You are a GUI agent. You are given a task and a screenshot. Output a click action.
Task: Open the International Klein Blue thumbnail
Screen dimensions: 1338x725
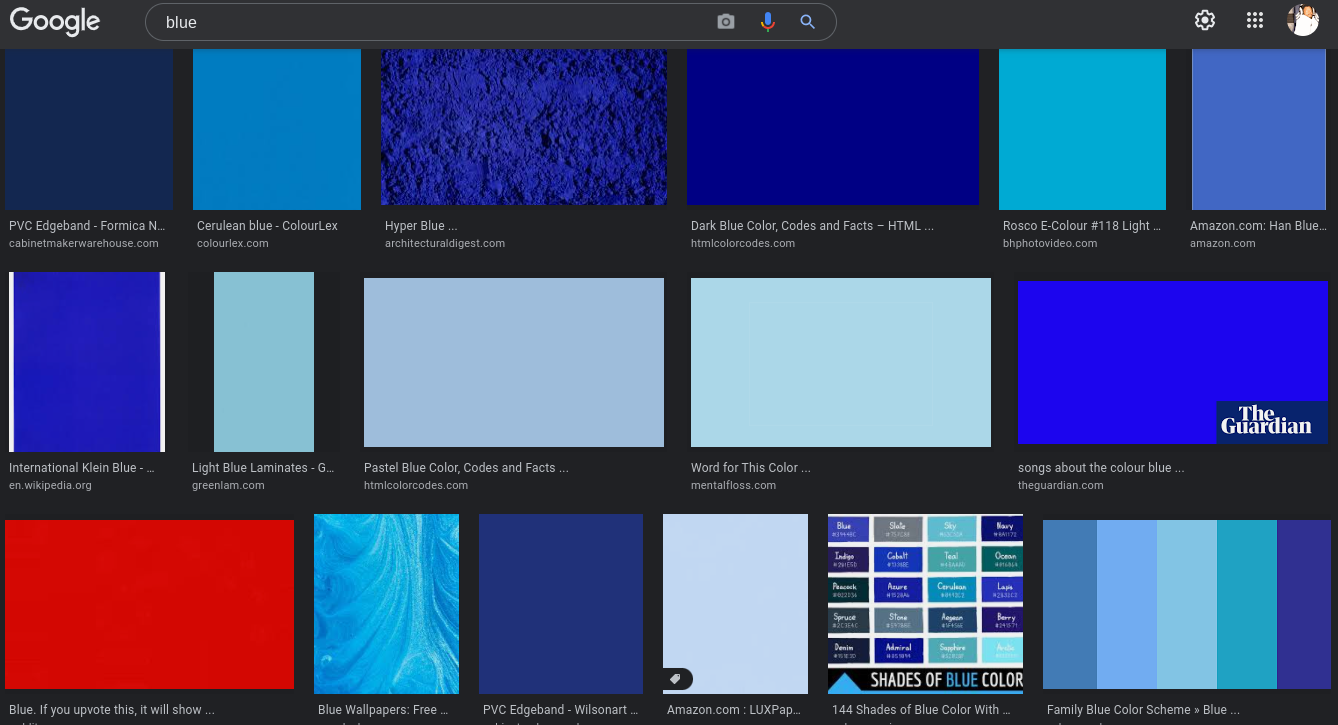(x=86, y=362)
